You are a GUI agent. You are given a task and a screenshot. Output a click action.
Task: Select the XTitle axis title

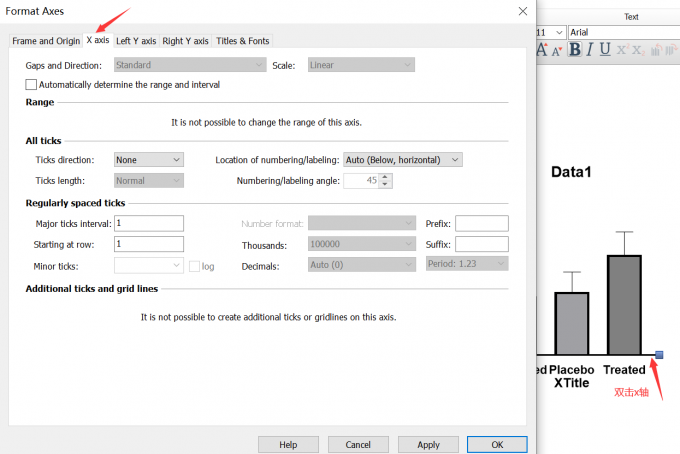click(572, 383)
